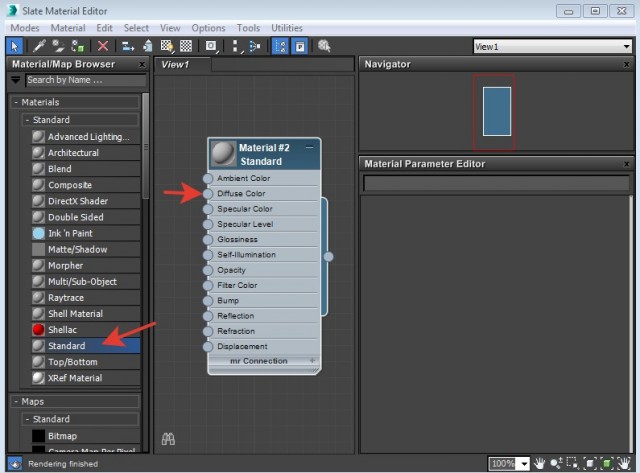
Task: Collapse the Standard maps subgroup
Action: 27,419
